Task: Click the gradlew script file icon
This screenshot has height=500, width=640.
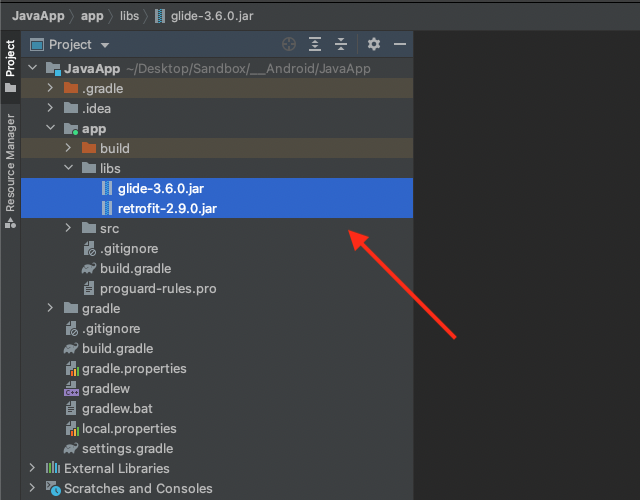Action: [x=71, y=389]
